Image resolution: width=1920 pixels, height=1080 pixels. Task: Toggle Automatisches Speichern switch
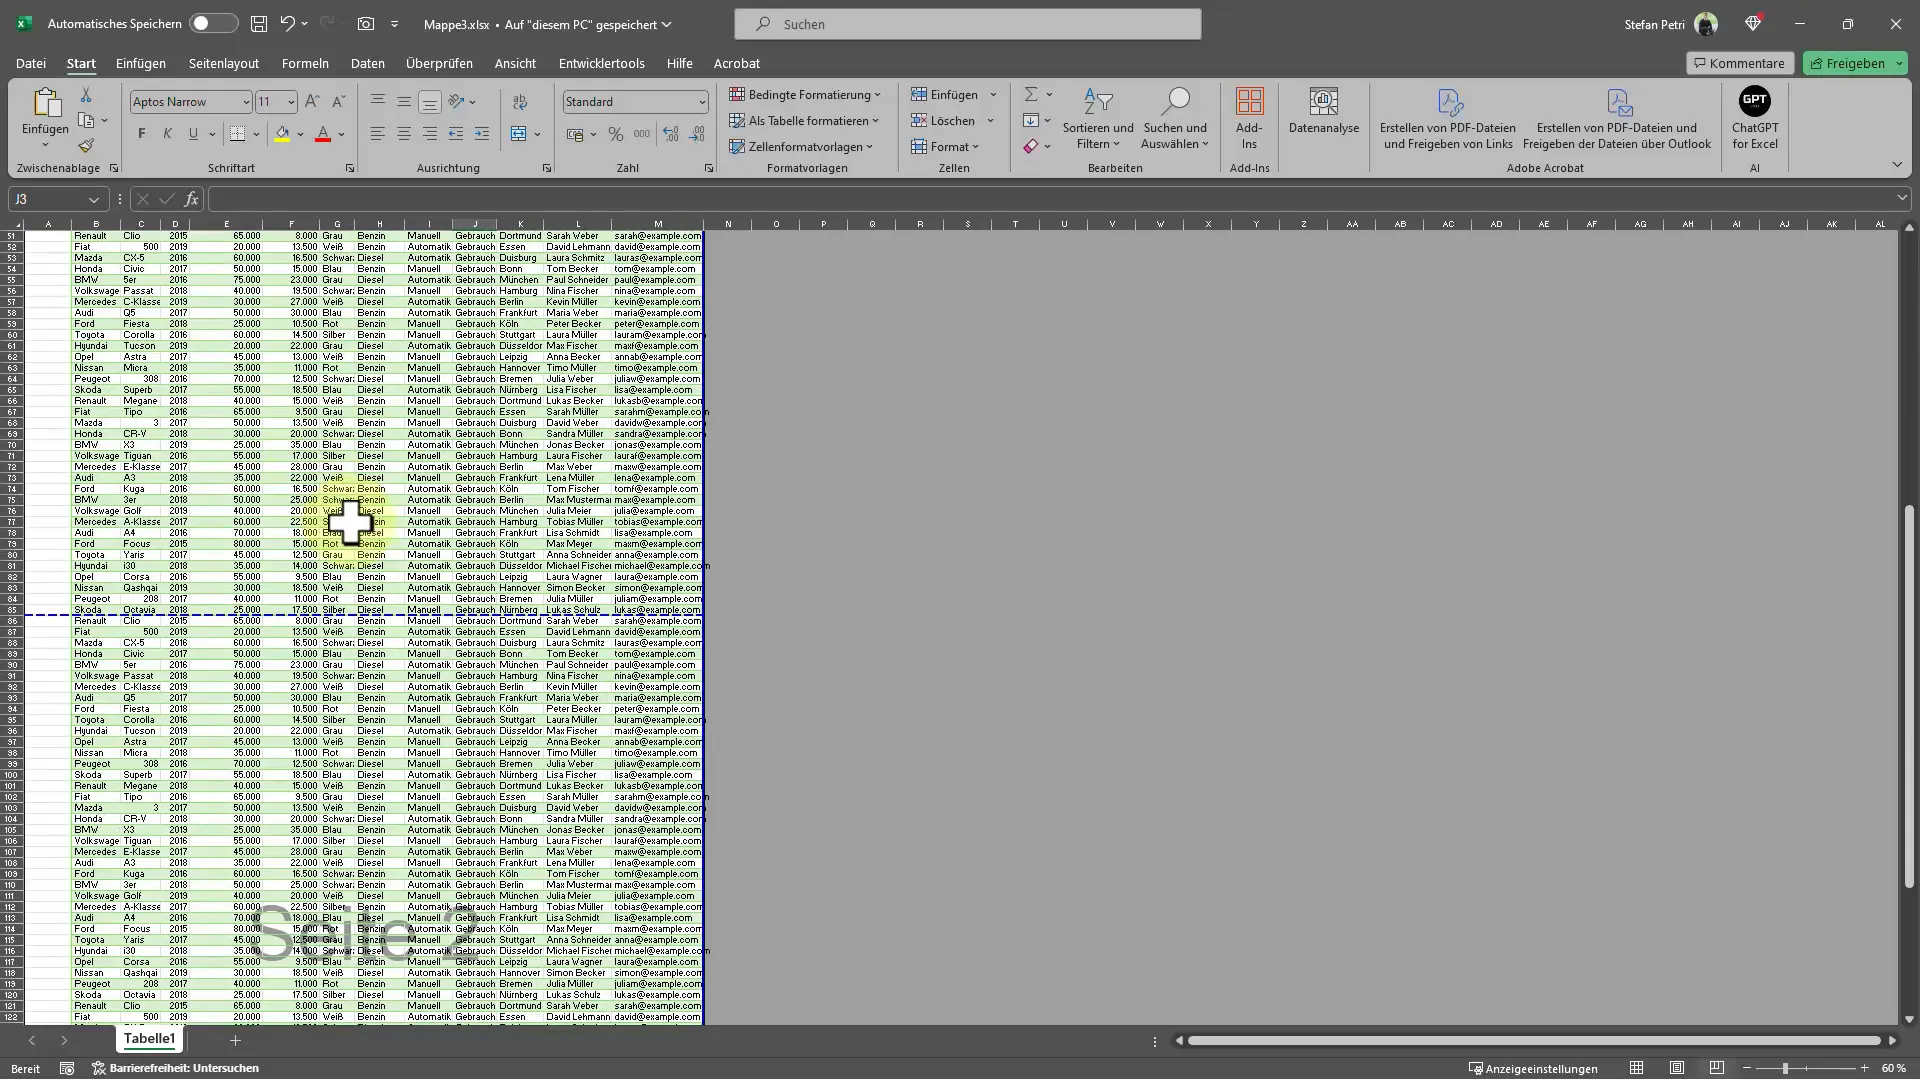point(202,24)
